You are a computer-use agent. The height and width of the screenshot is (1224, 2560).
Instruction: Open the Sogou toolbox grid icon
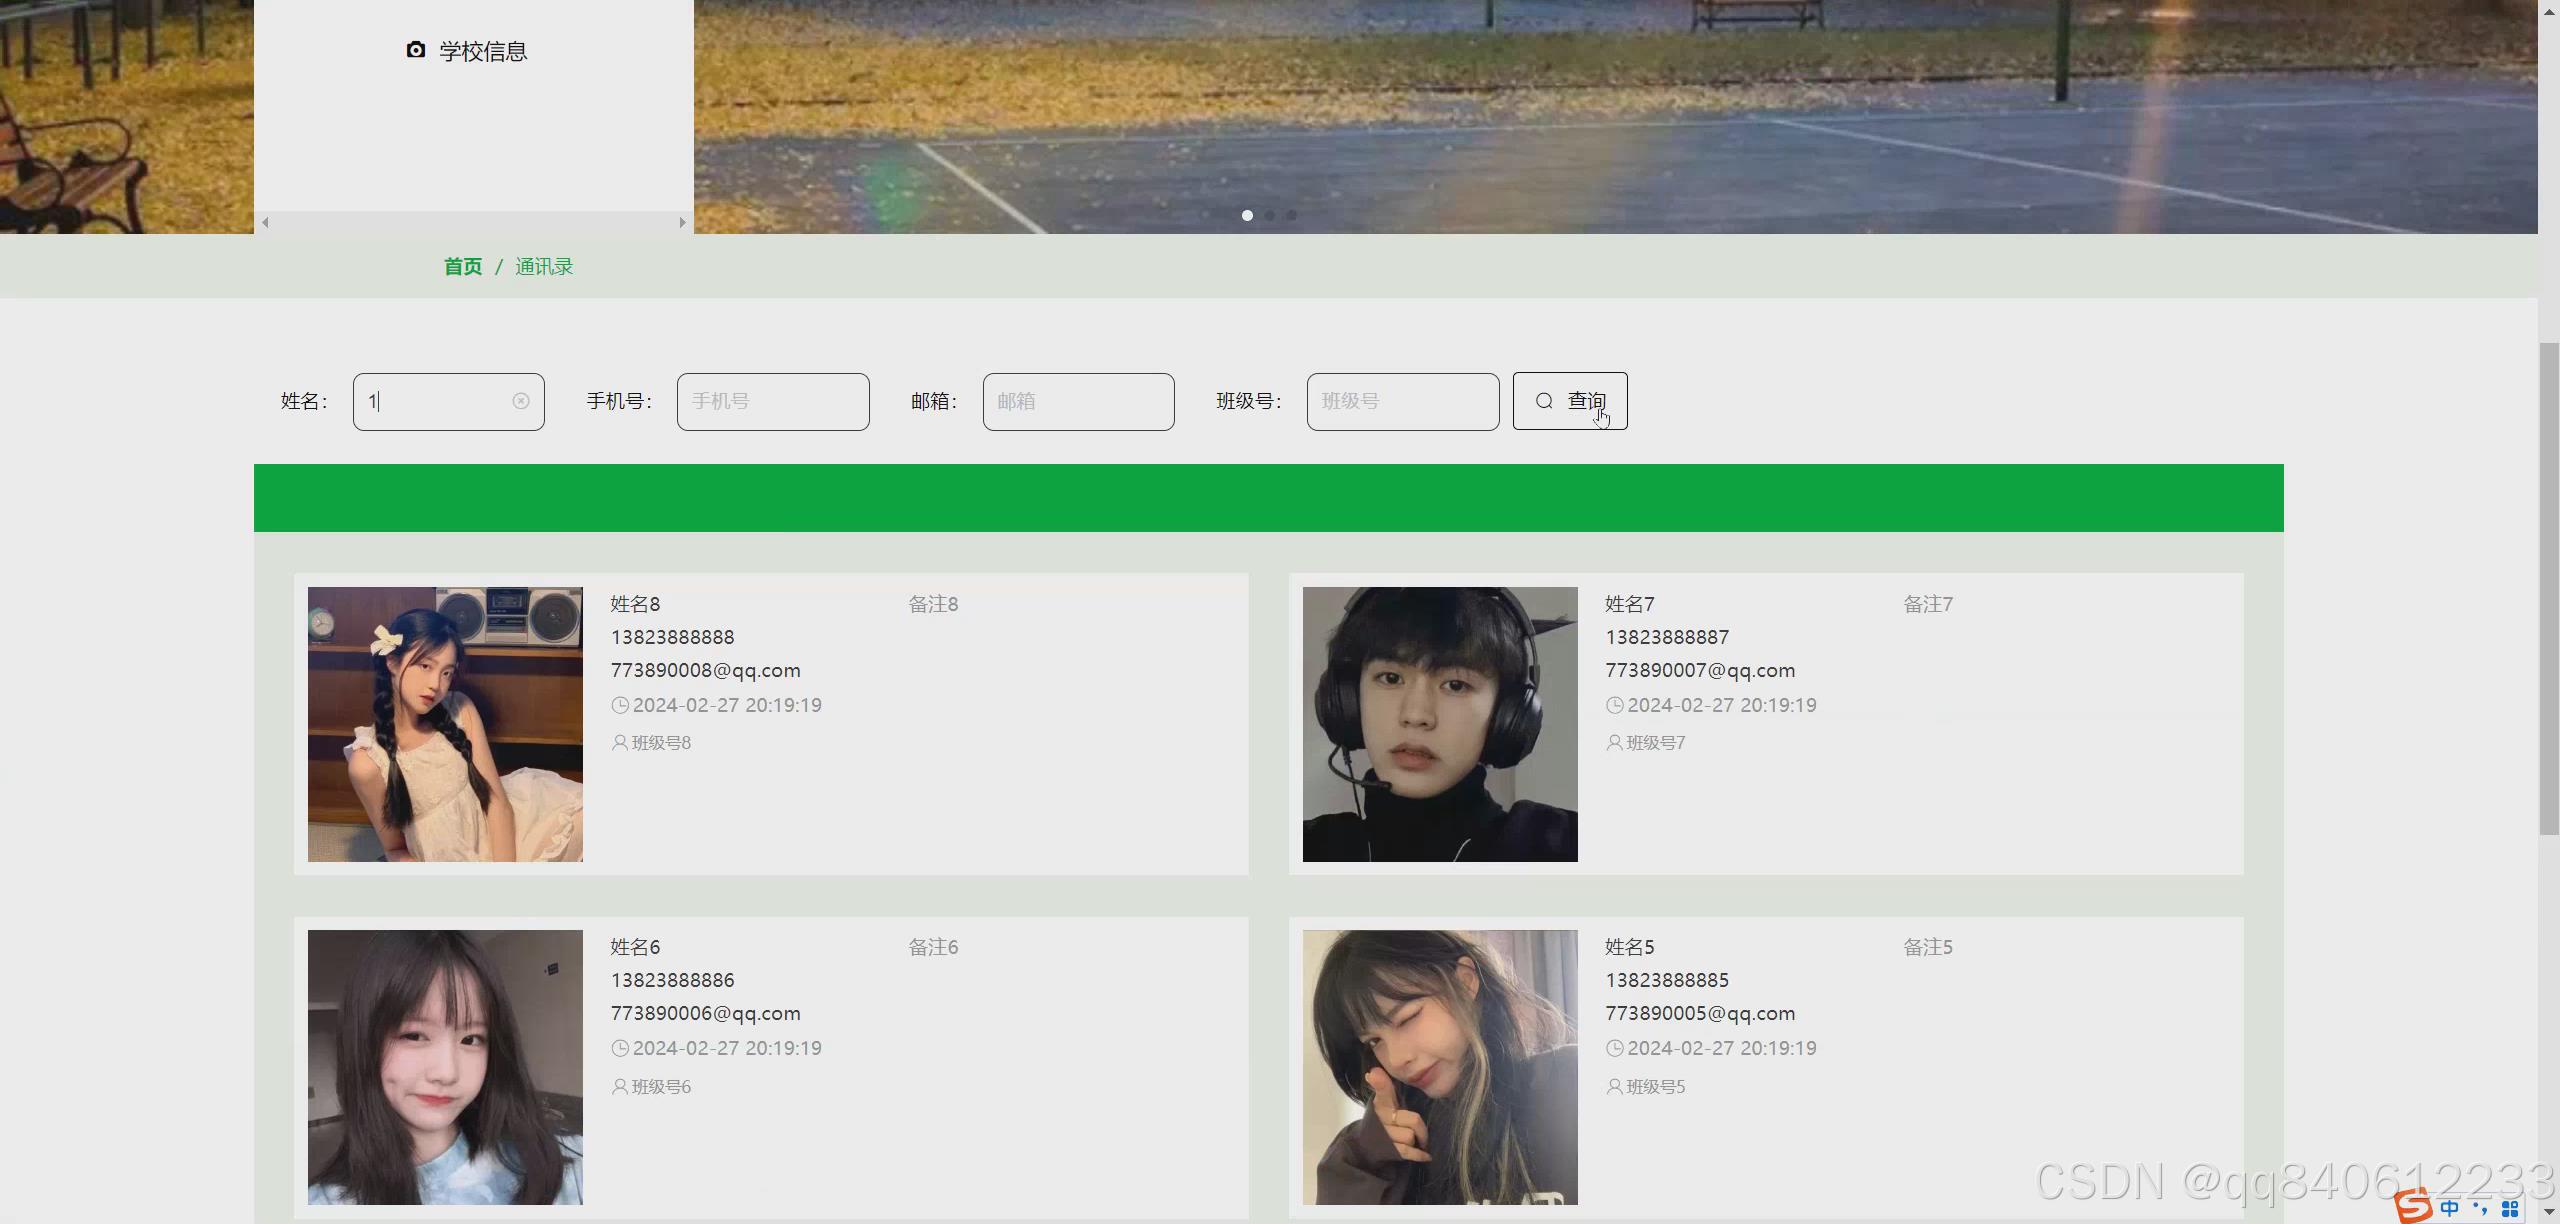pos(2510,1209)
